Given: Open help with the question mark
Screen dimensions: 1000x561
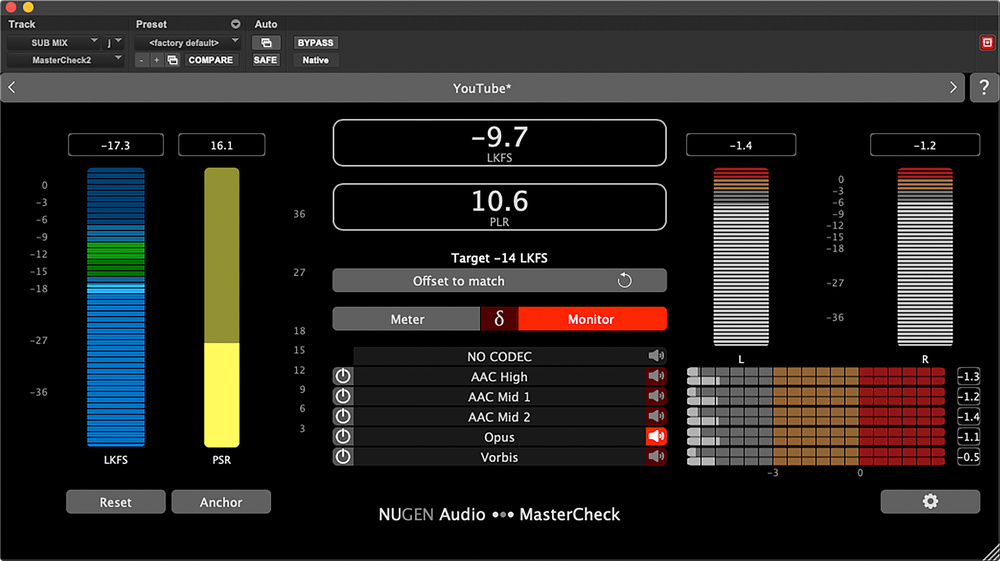Looking at the screenshot, I should 984,88.
